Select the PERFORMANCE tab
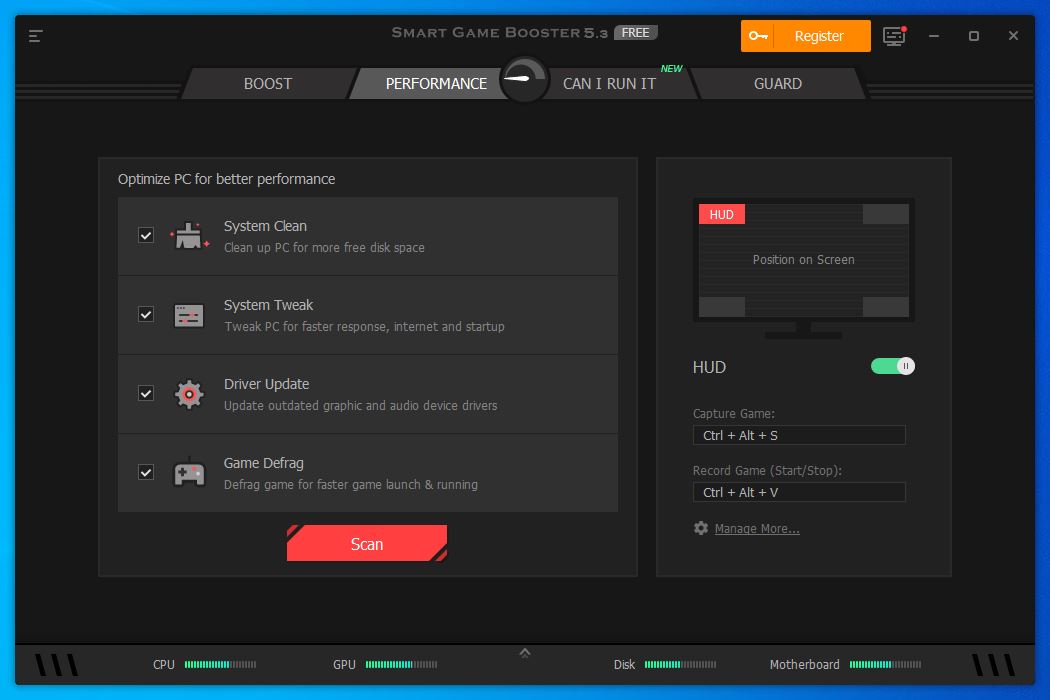1050x700 pixels. point(436,84)
